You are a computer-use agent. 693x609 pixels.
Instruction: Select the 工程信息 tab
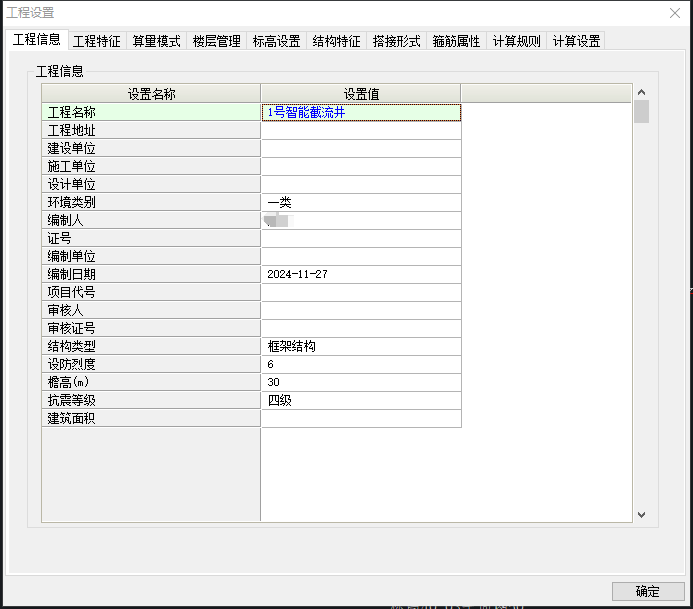click(37, 39)
